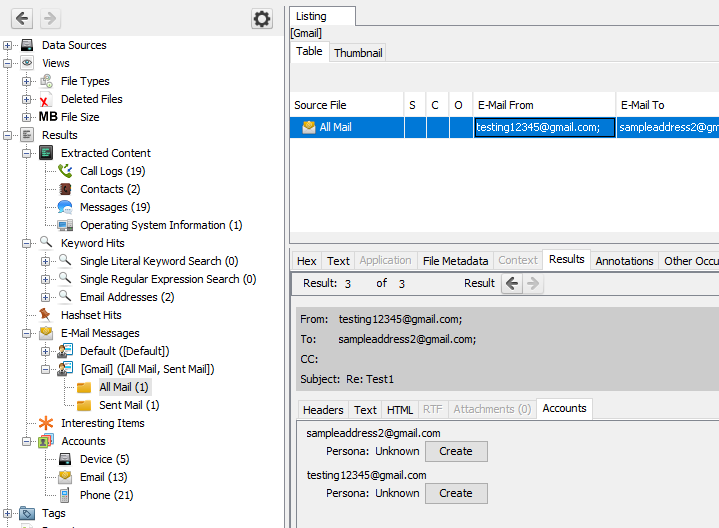Expand the File Types tree node

(x=27, y=81)
